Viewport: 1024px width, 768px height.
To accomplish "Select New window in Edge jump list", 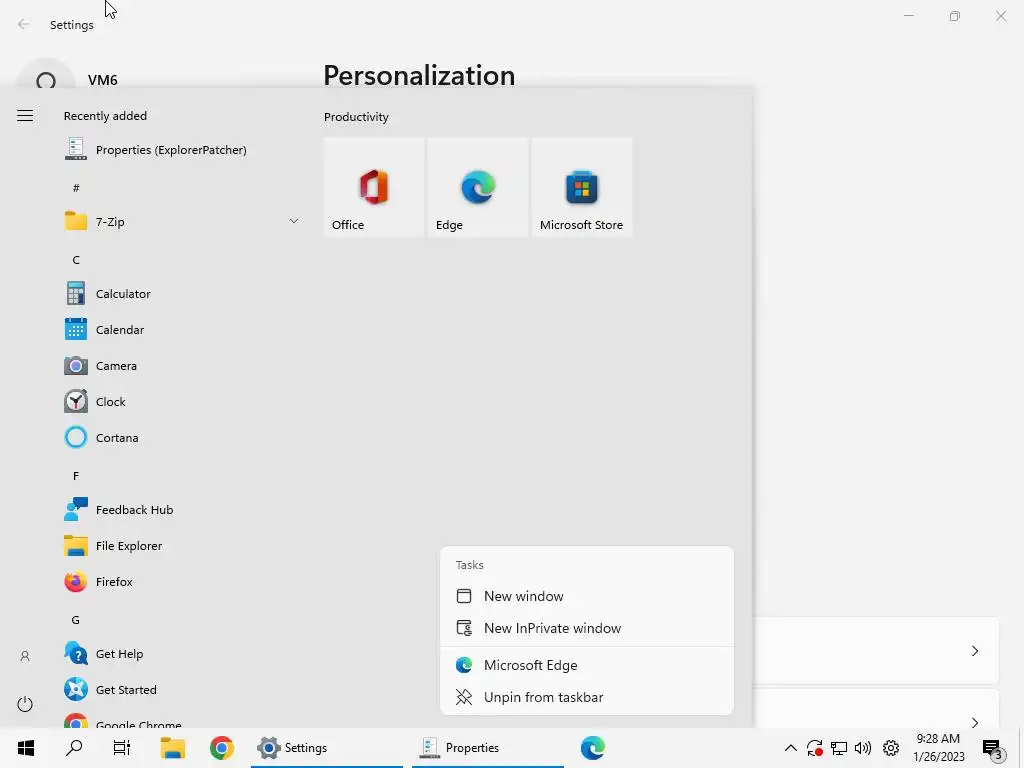I will (586, 596).
